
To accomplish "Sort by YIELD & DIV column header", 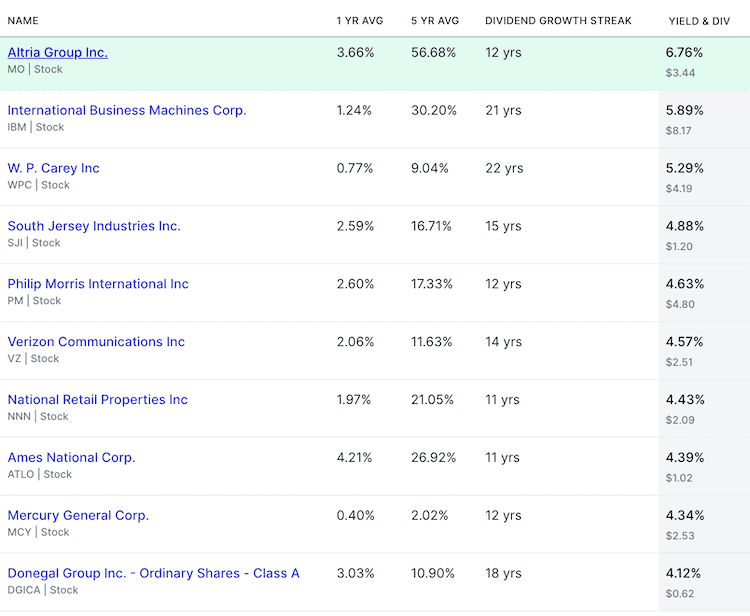I will point(698,21).
